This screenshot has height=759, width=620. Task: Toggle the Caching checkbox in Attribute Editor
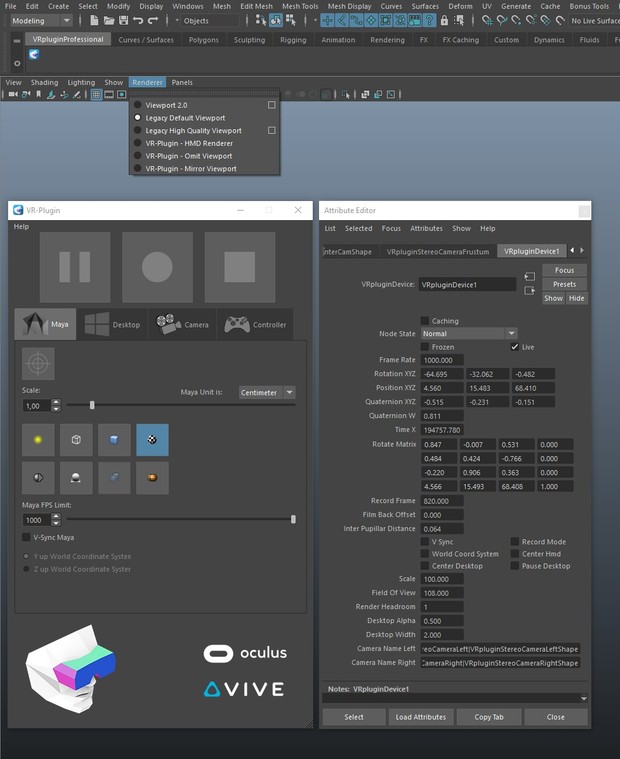click(x=425, y=320)
